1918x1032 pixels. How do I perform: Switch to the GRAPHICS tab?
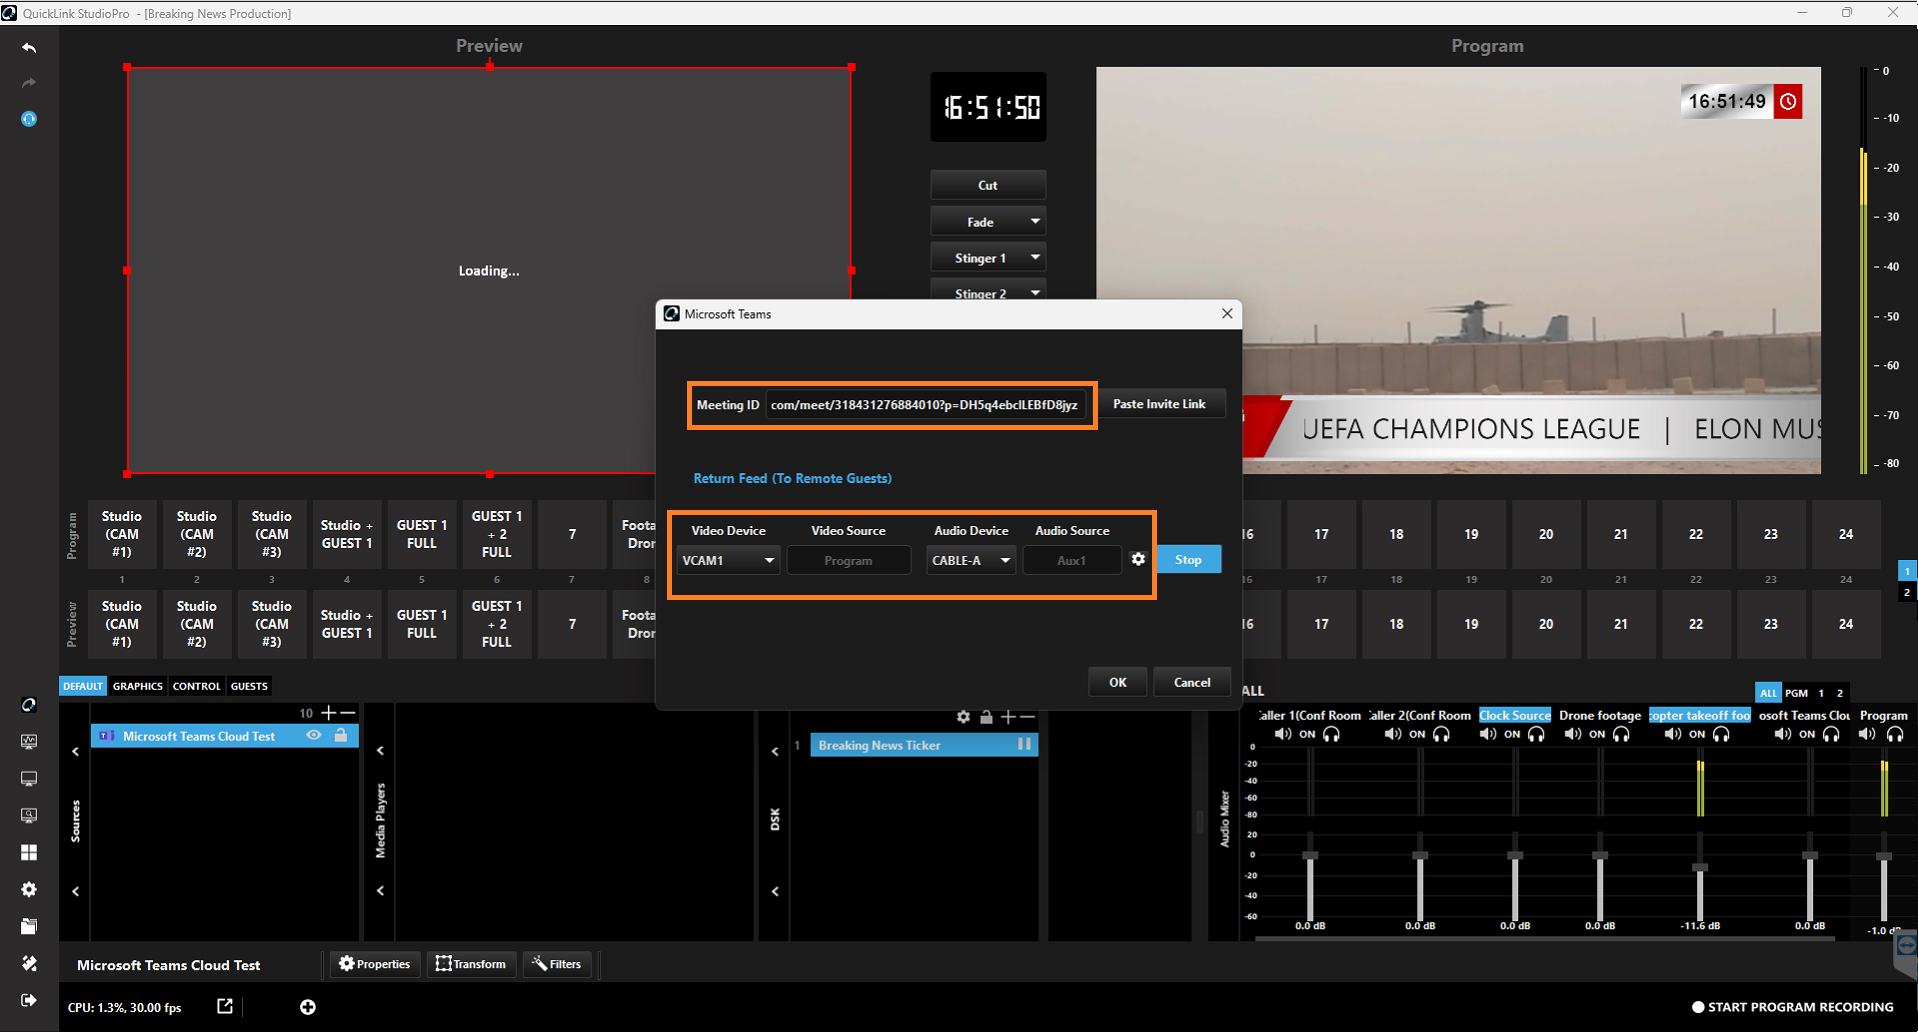click(137, 686)
